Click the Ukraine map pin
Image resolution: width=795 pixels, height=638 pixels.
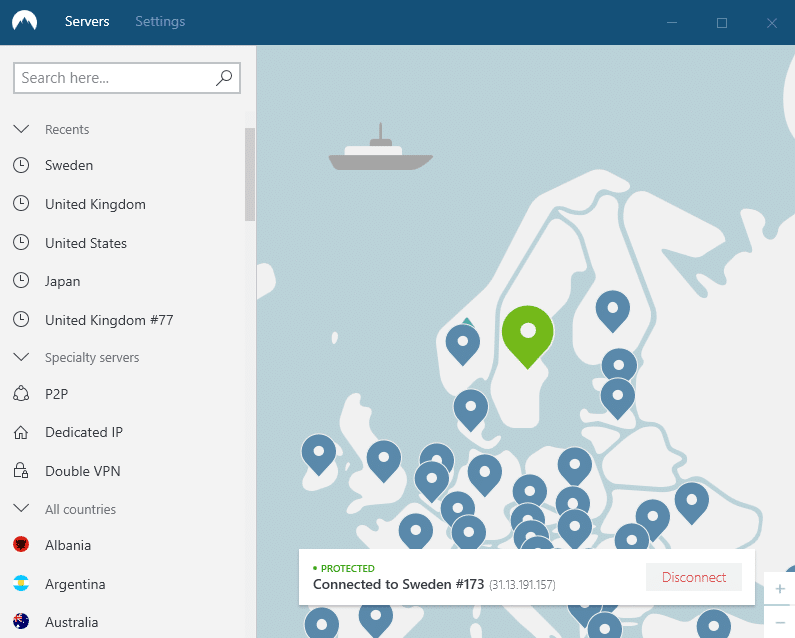click(692, 502)
